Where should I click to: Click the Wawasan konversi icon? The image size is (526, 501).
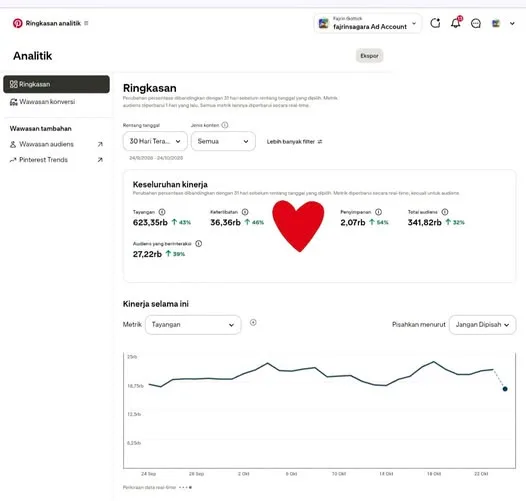pyautogui.click(x=13, y=102)
